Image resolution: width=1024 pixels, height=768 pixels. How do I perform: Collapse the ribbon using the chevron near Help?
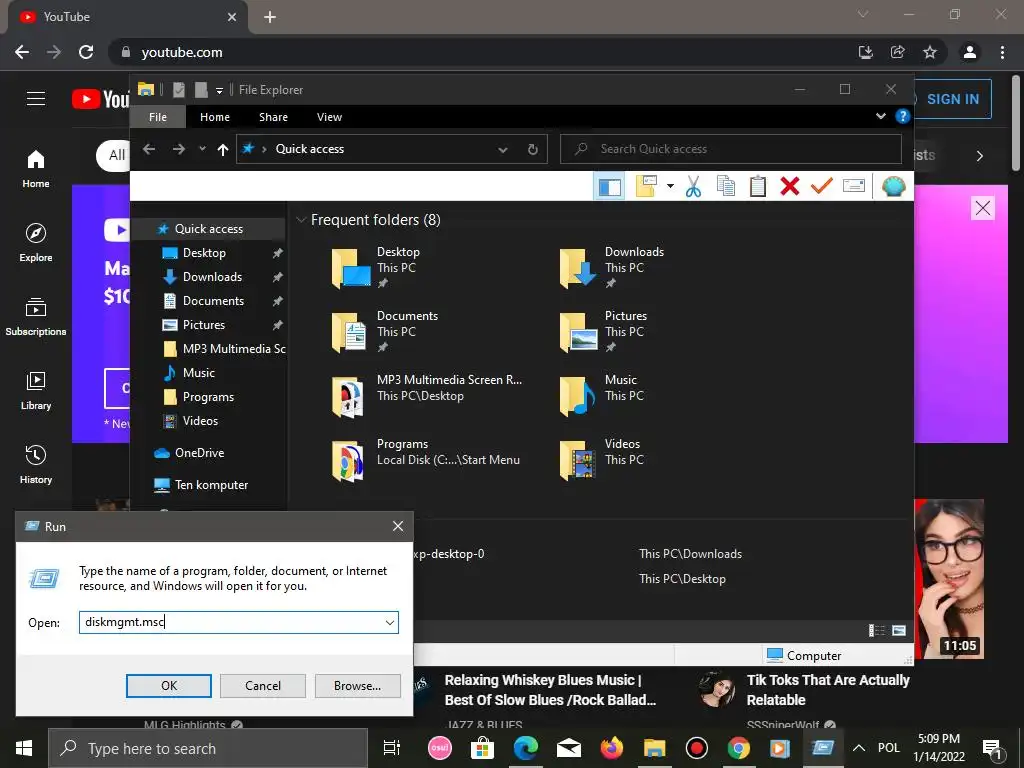(x=880, y=116)
